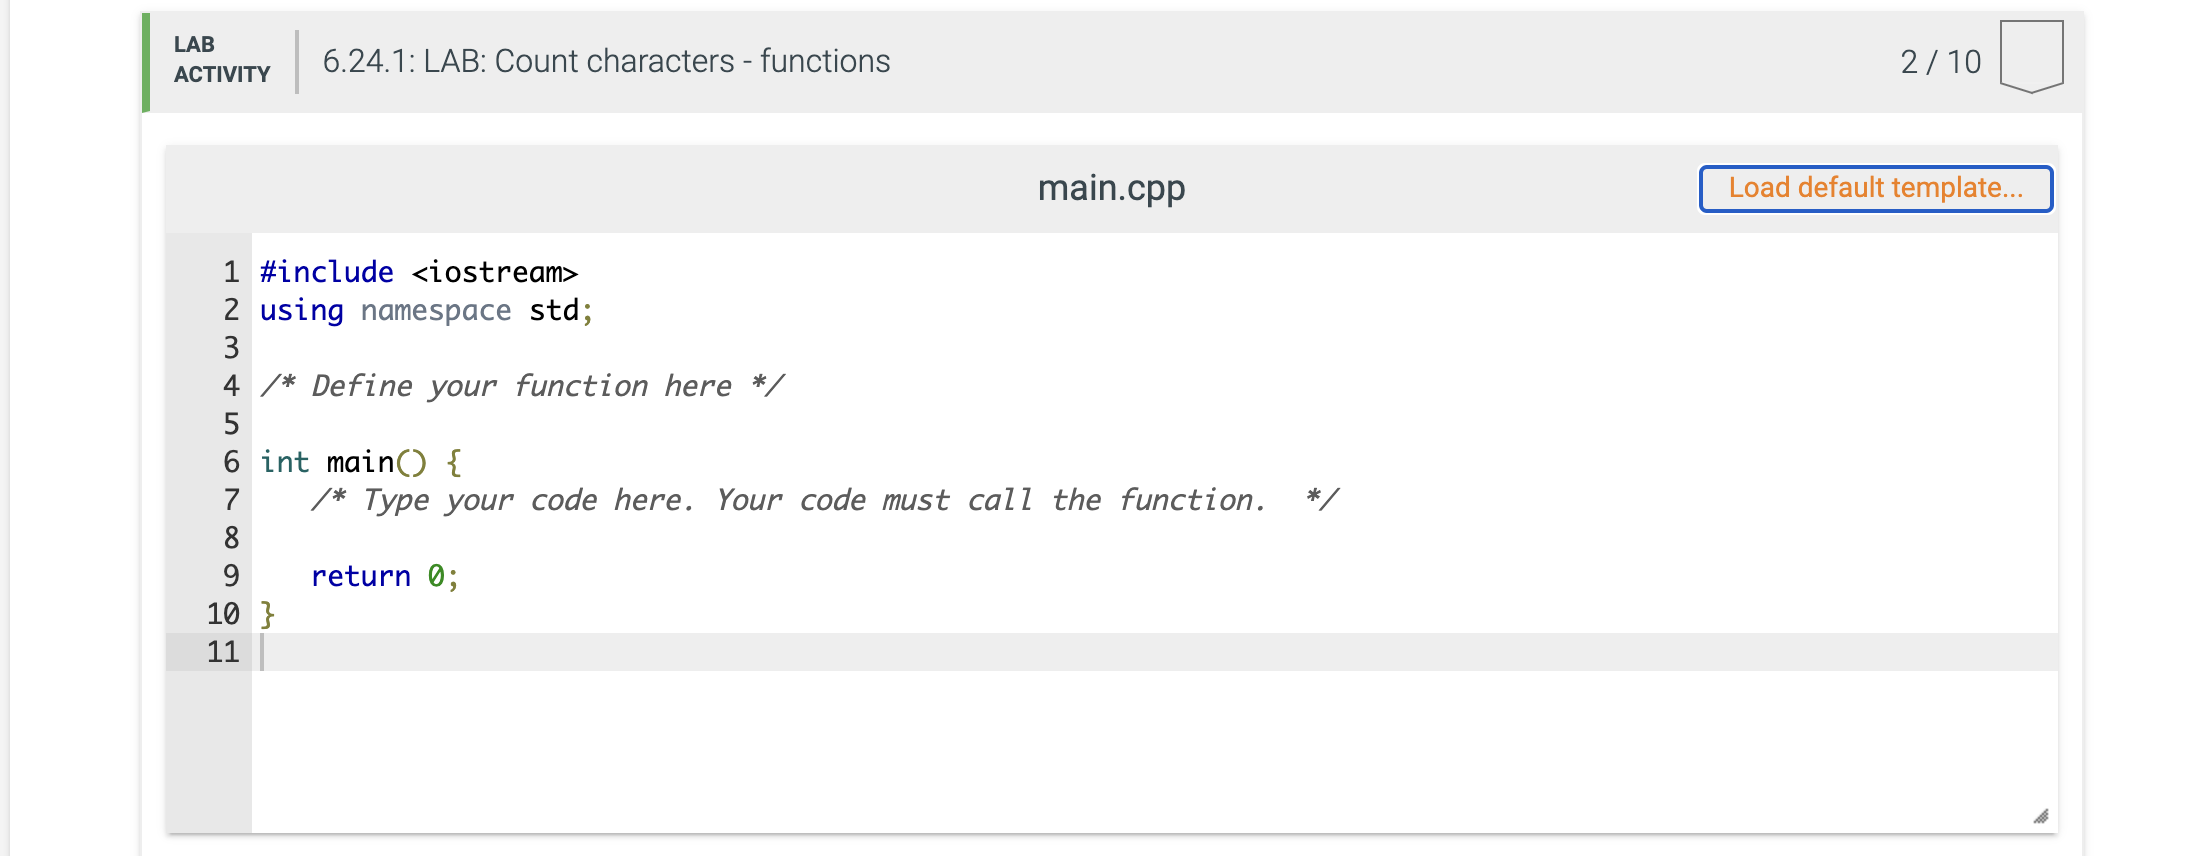Click the using namespace std line

(x=425, y=310)
